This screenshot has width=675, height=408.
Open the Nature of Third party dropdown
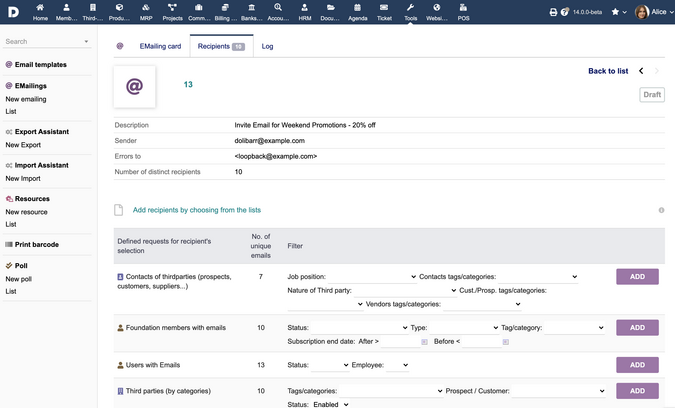point(405,291)
